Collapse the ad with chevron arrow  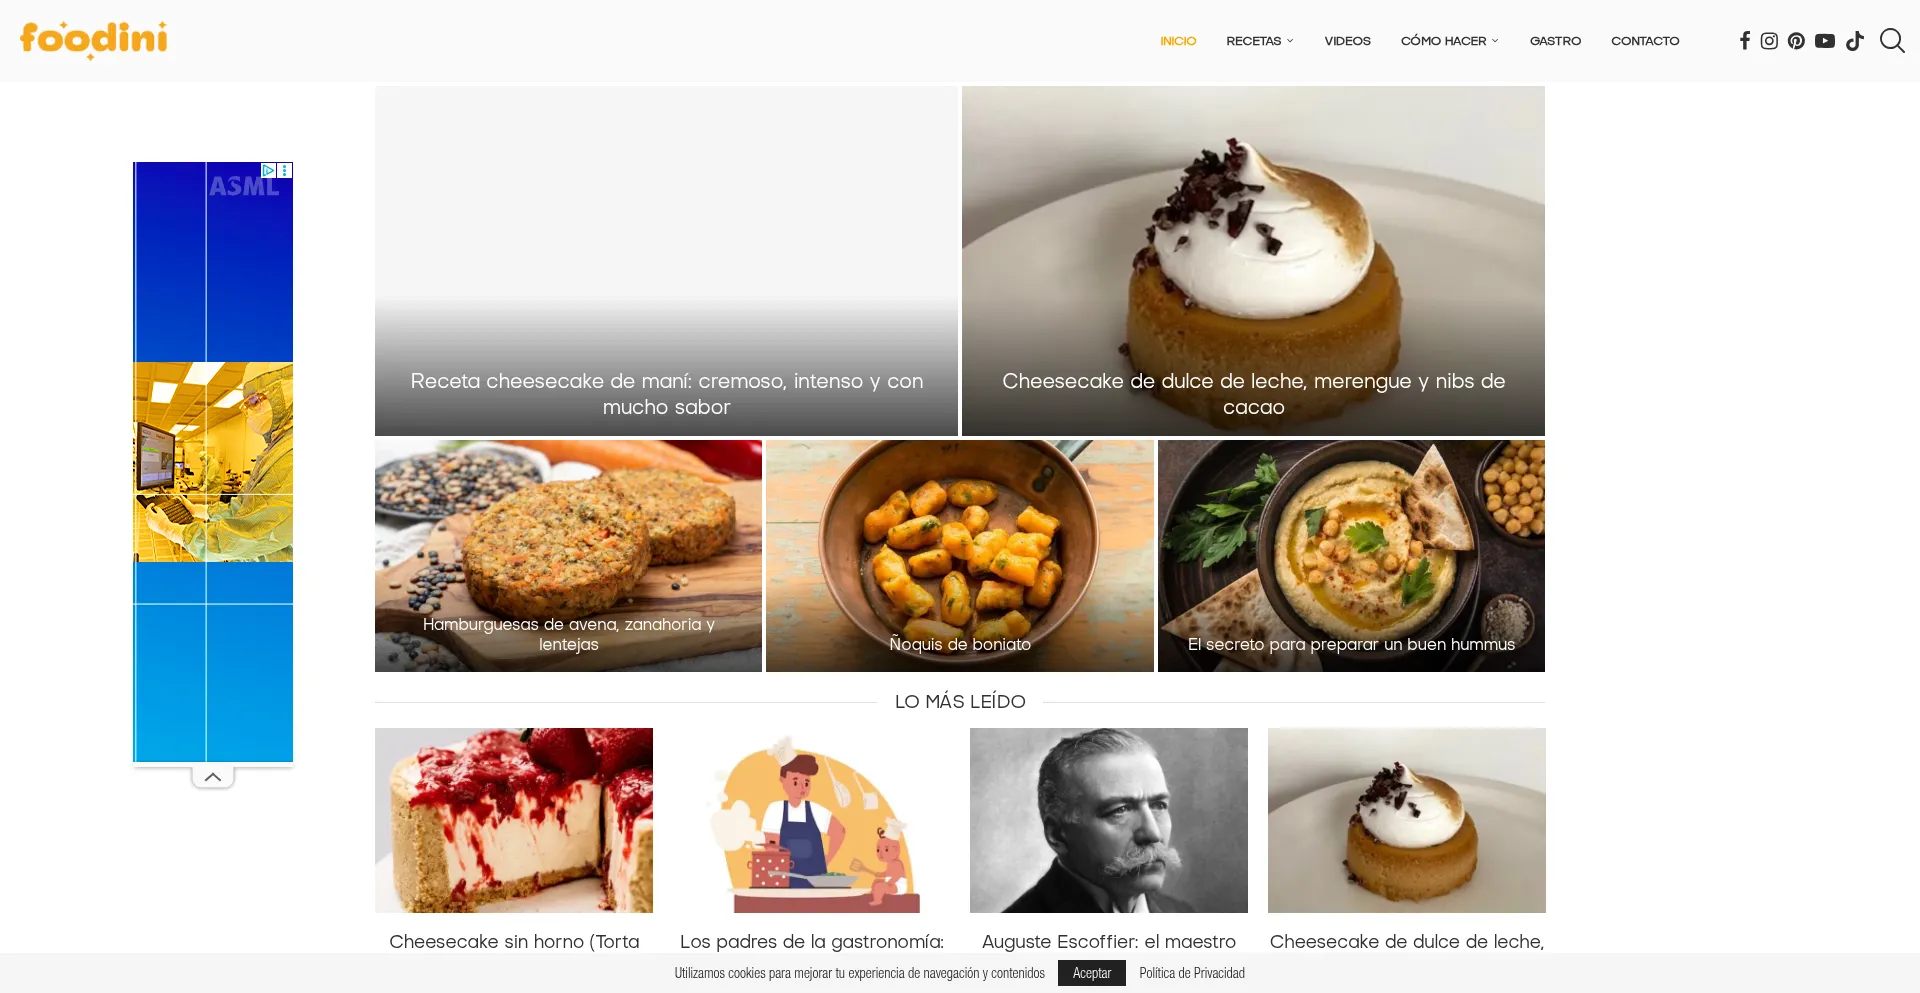click(213, 777)
